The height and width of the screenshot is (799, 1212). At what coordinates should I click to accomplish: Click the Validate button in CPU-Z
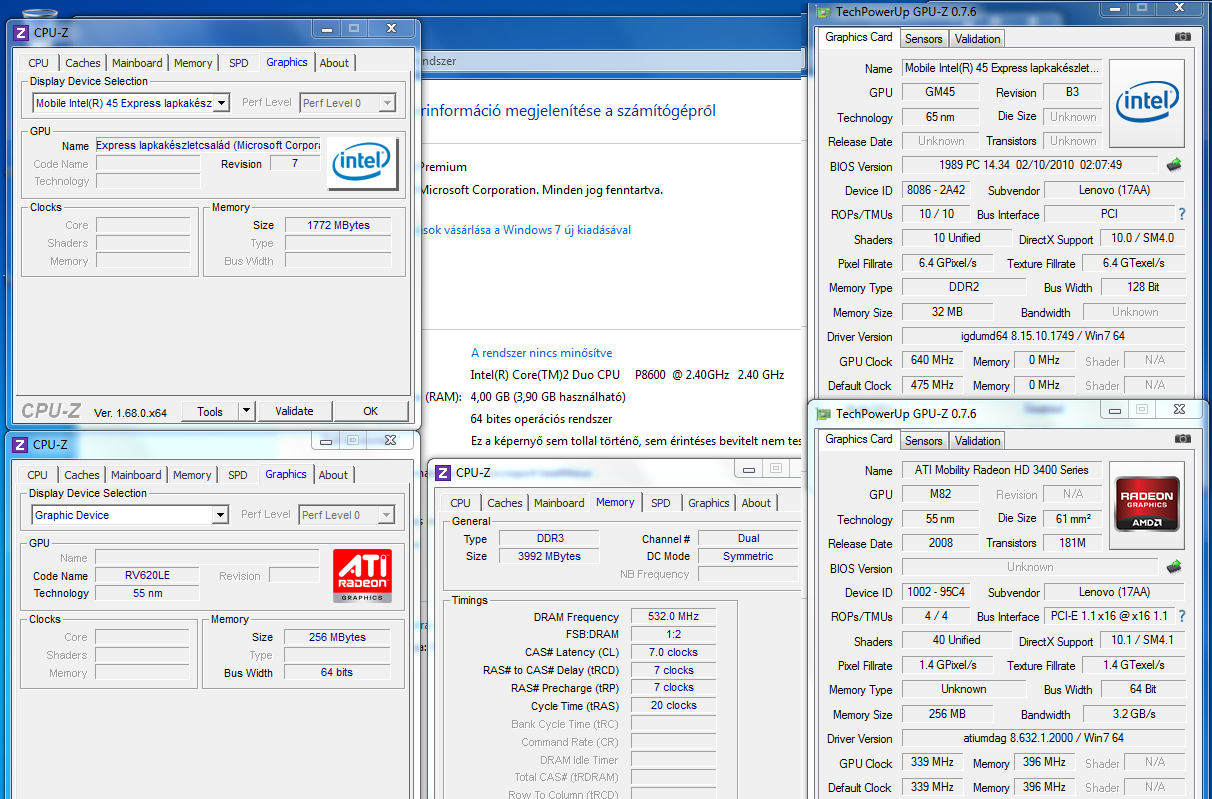[x=294, y=411]
